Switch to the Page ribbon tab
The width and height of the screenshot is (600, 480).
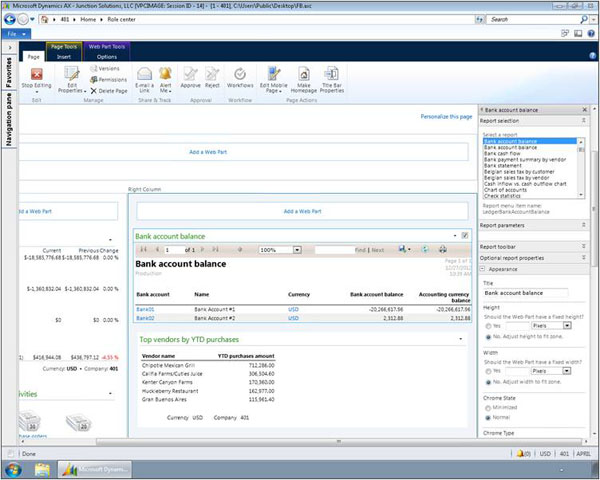[x=34, y=57]
